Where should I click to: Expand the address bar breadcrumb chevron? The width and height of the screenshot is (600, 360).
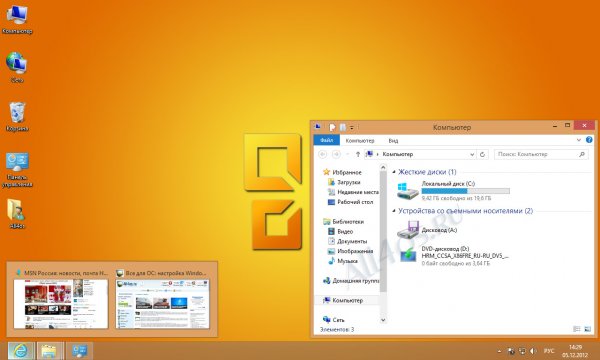378,154
